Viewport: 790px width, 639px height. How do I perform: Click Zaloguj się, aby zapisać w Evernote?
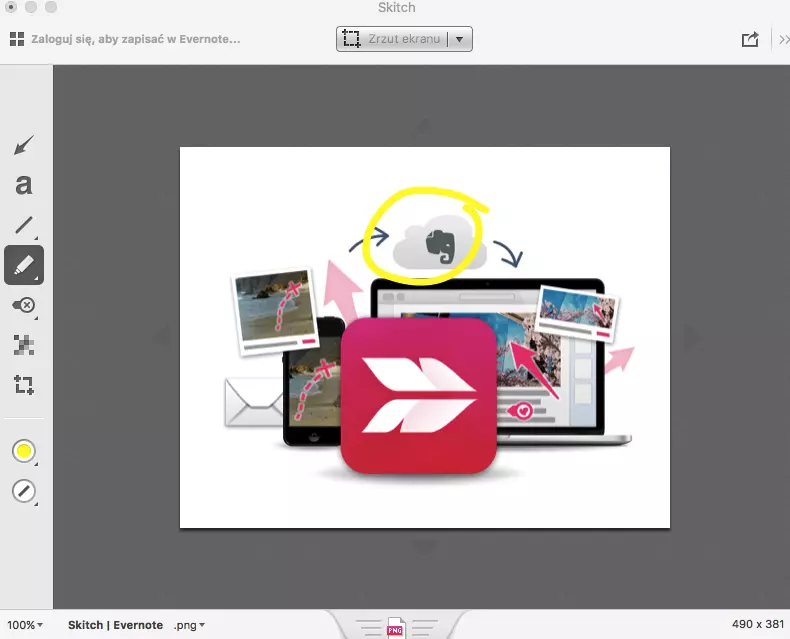tap(136, 39)
